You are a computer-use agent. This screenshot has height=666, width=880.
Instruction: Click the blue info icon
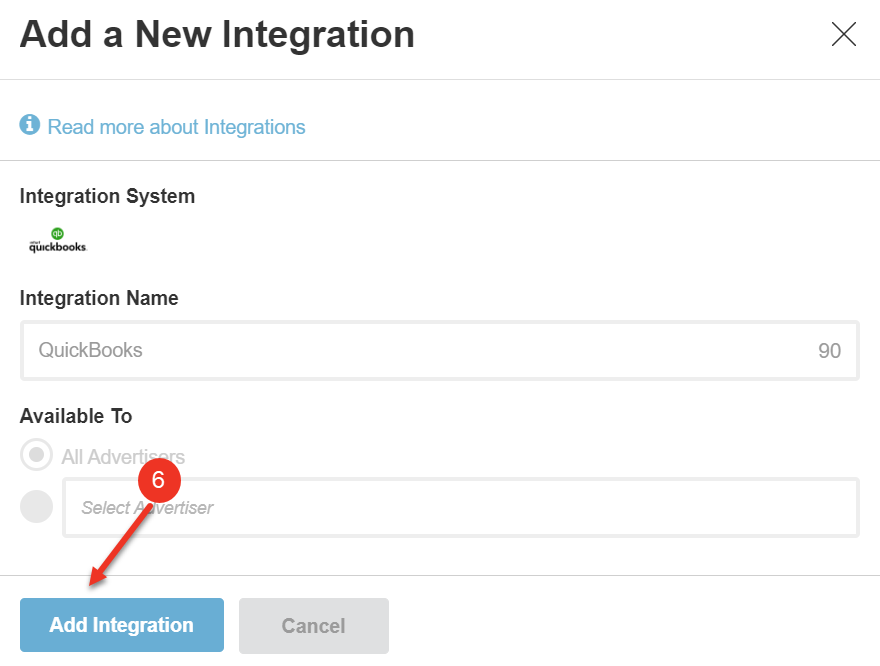(30, 125)
